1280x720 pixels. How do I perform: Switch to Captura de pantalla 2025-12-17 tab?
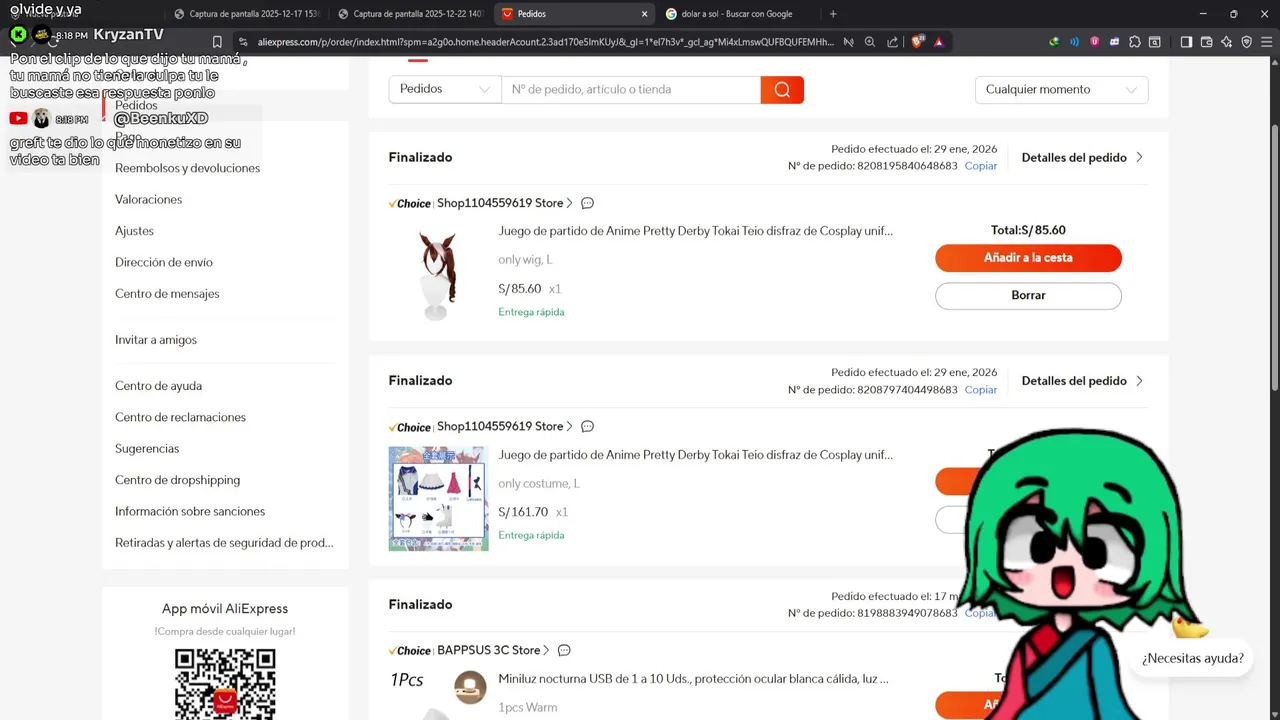tap(246, 14)
